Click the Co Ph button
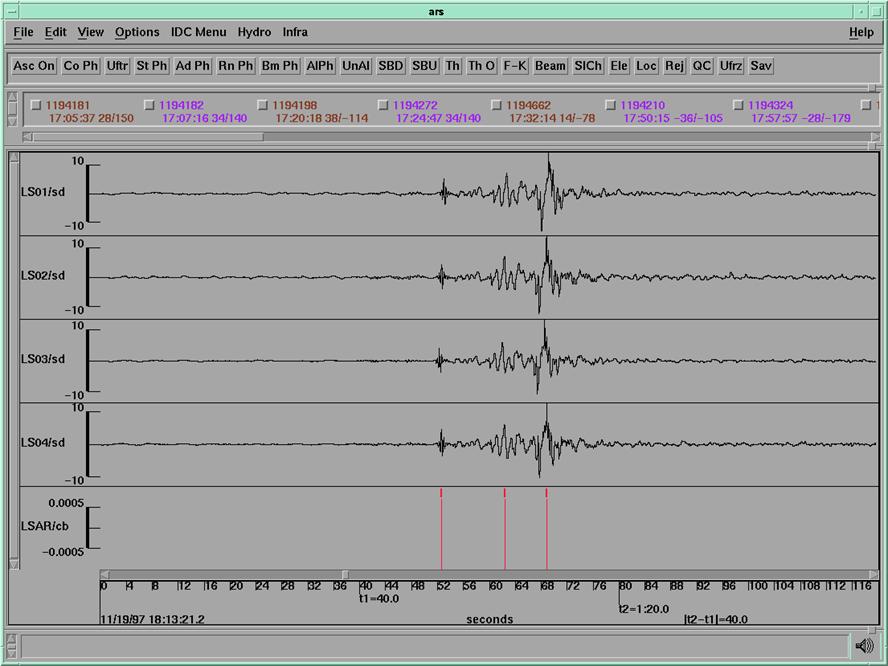This screenshot has height=666, width=888. tap(81, 66)
